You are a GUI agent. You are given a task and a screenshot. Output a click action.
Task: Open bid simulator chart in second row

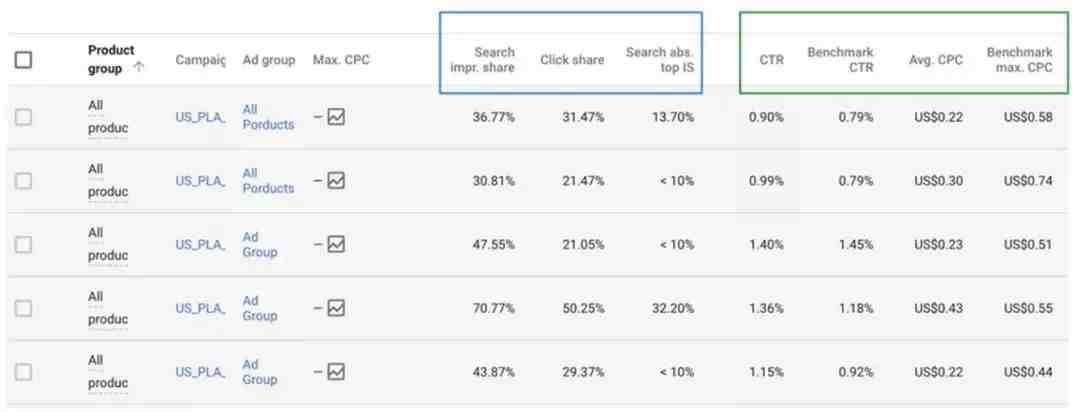click(336, 181)
